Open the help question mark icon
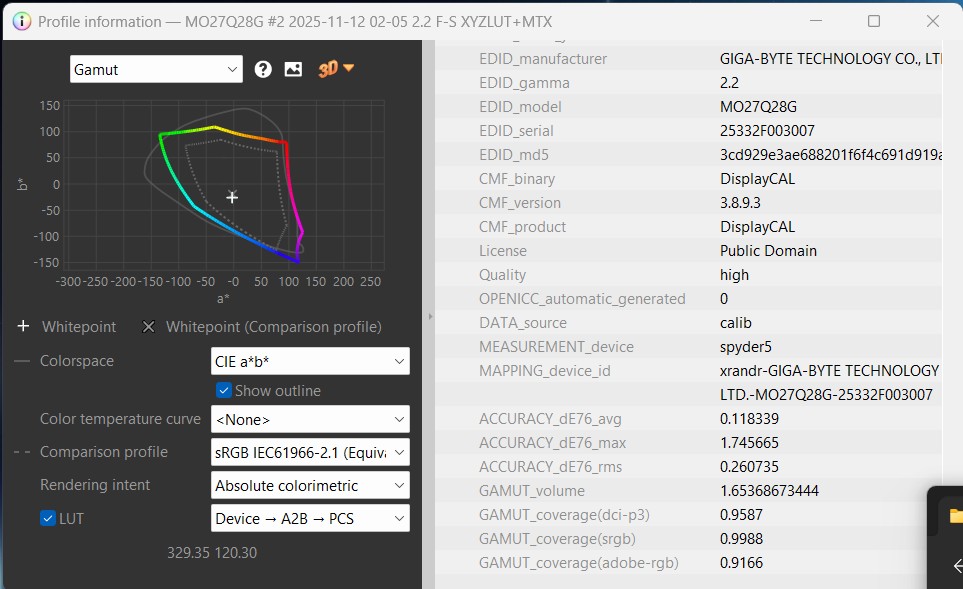Screen dimensions: 963x589 tap(262, 69)
